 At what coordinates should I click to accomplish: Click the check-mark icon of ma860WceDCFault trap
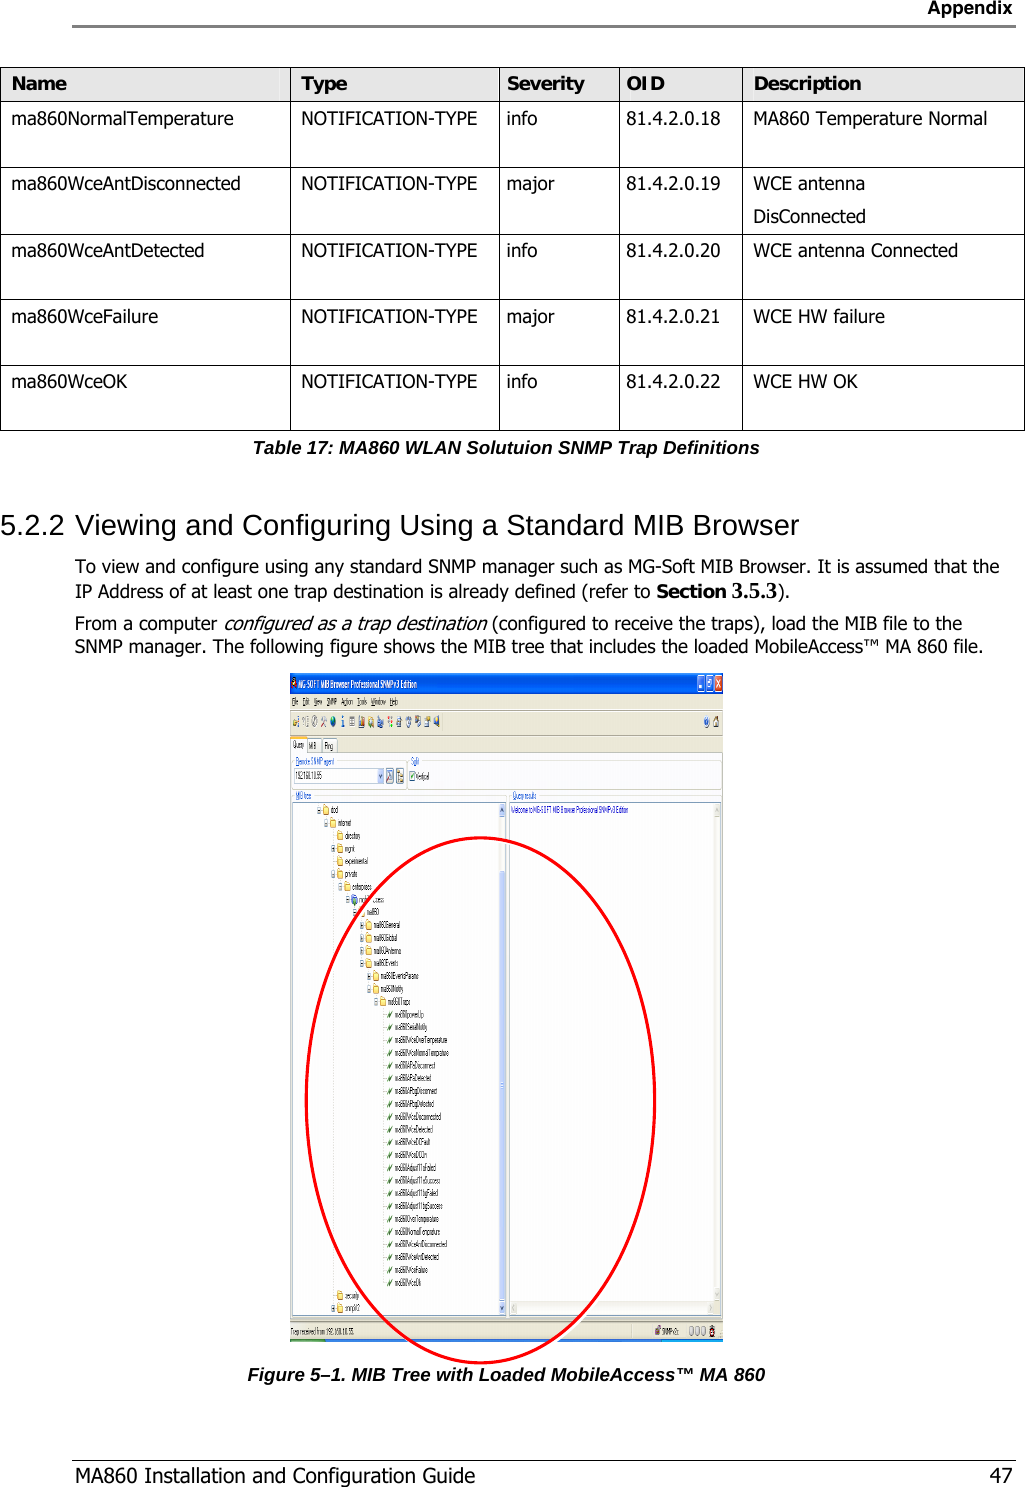tap(390, 1142)
